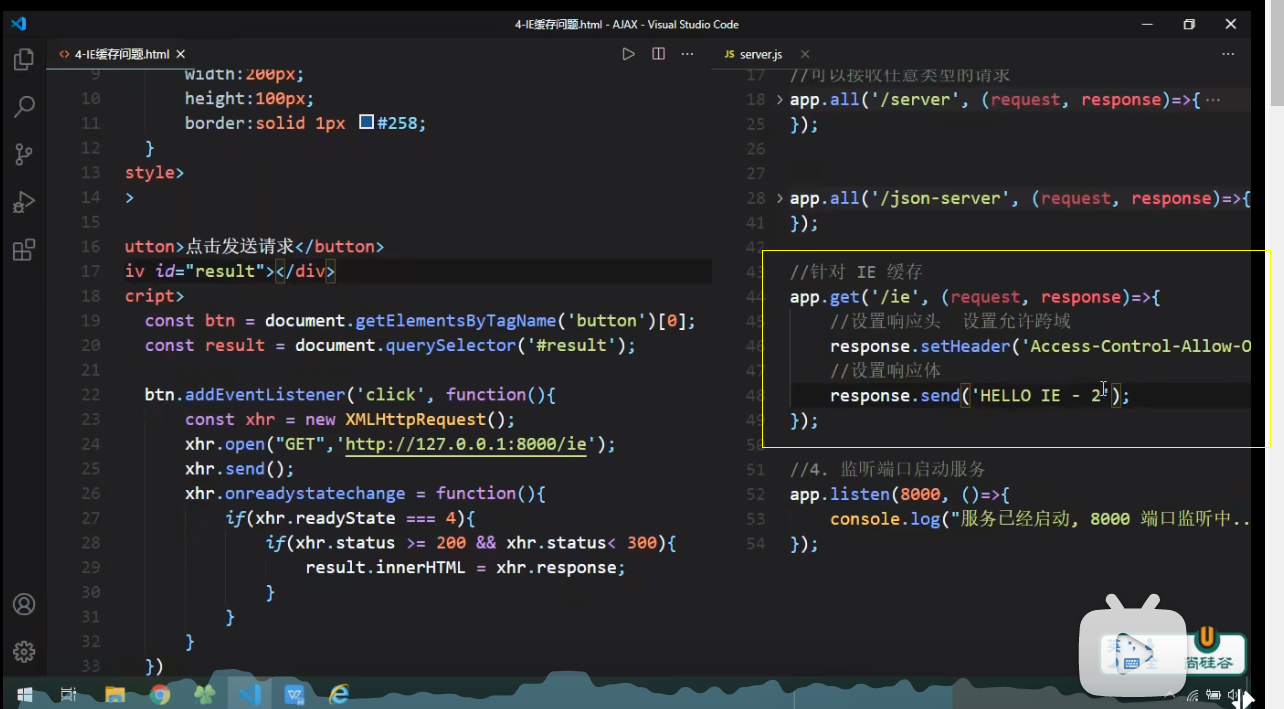
Task: Click '/json-server' string in server.js
Action: (940, 198)
